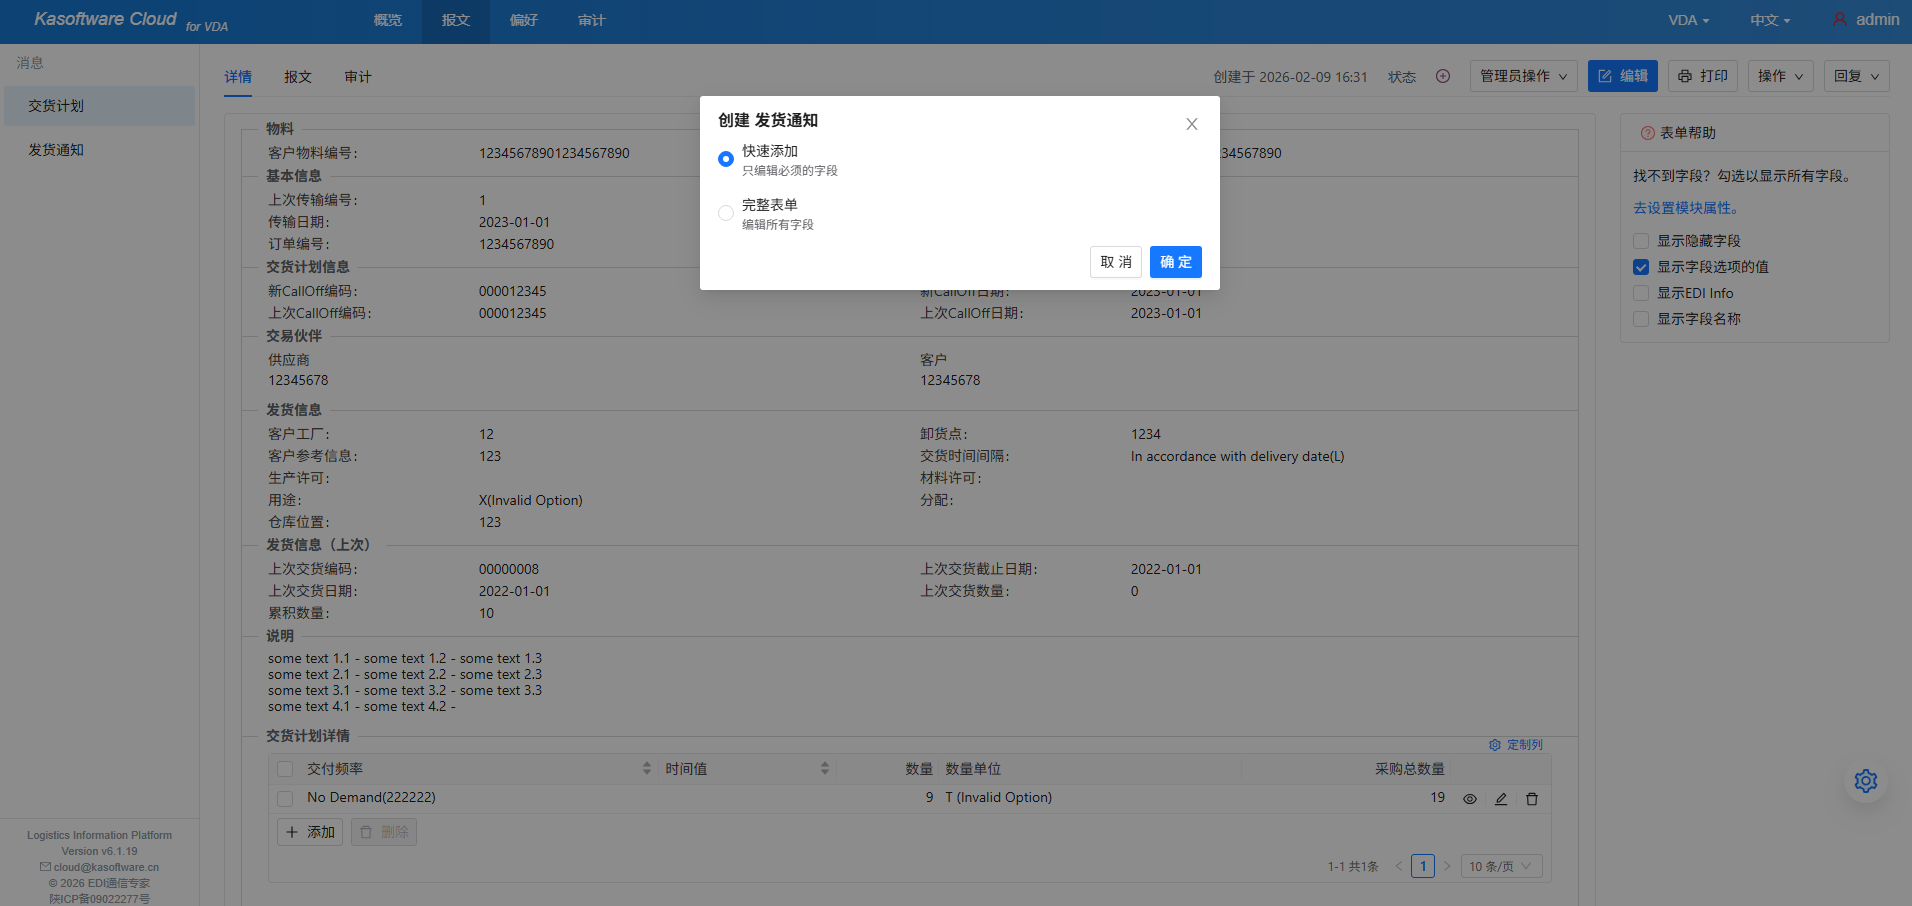Toggle the 显示EDI Info checkbox
The width and height of the screenshot is (1912, 906).
pyautogui.click(x=1641, y=293)
